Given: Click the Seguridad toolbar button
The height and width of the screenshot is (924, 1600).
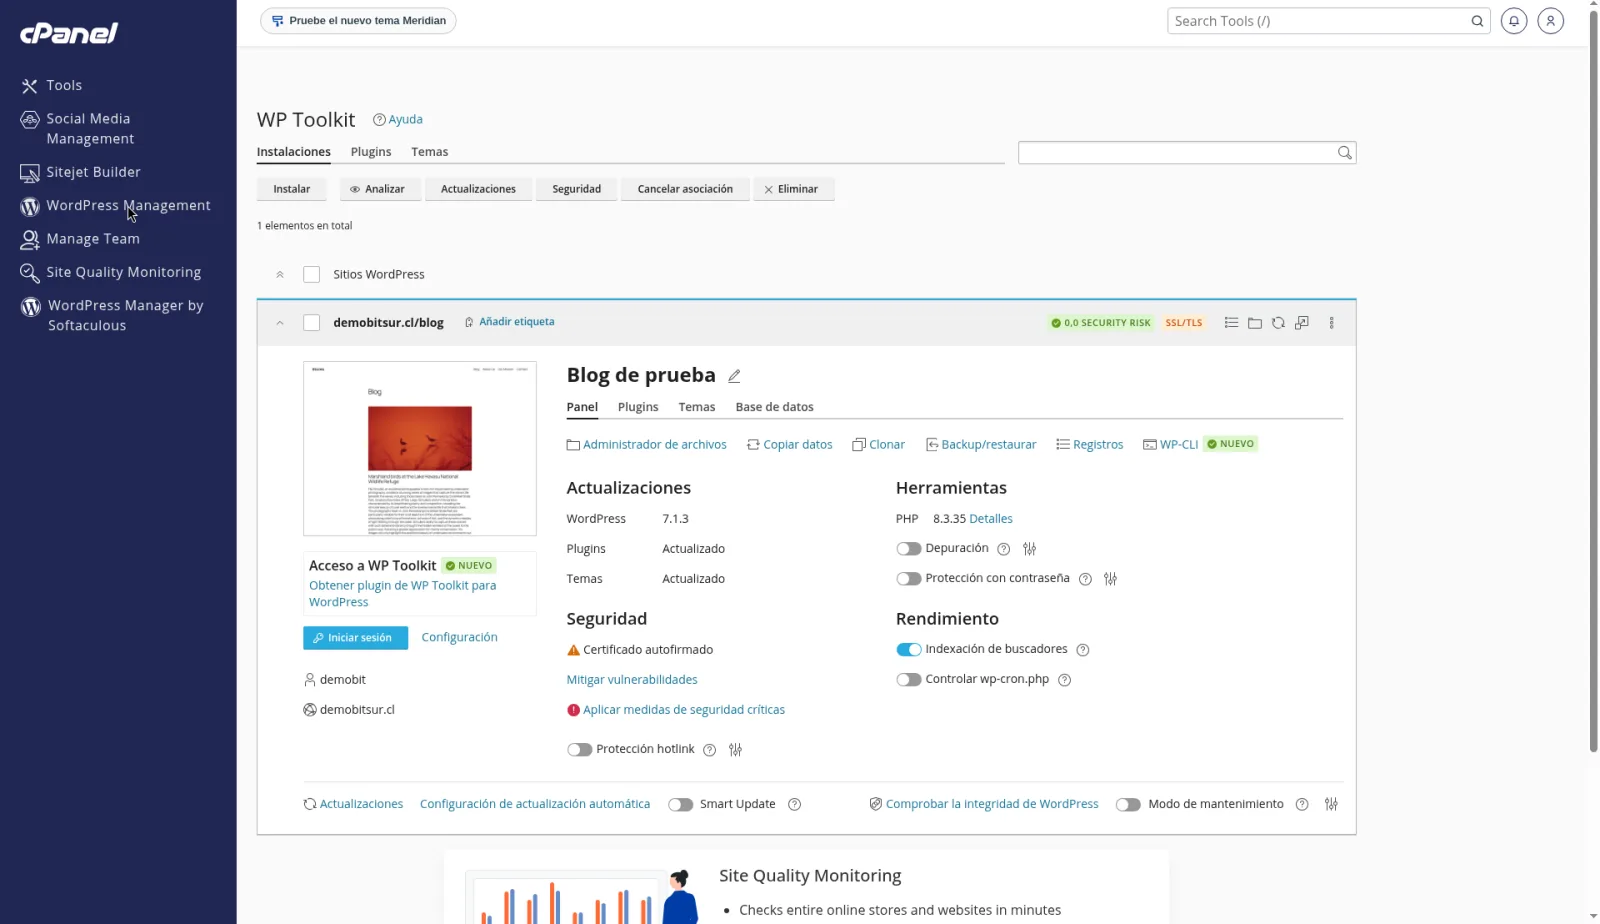Looking at the screenshot, I should (577, 189).
